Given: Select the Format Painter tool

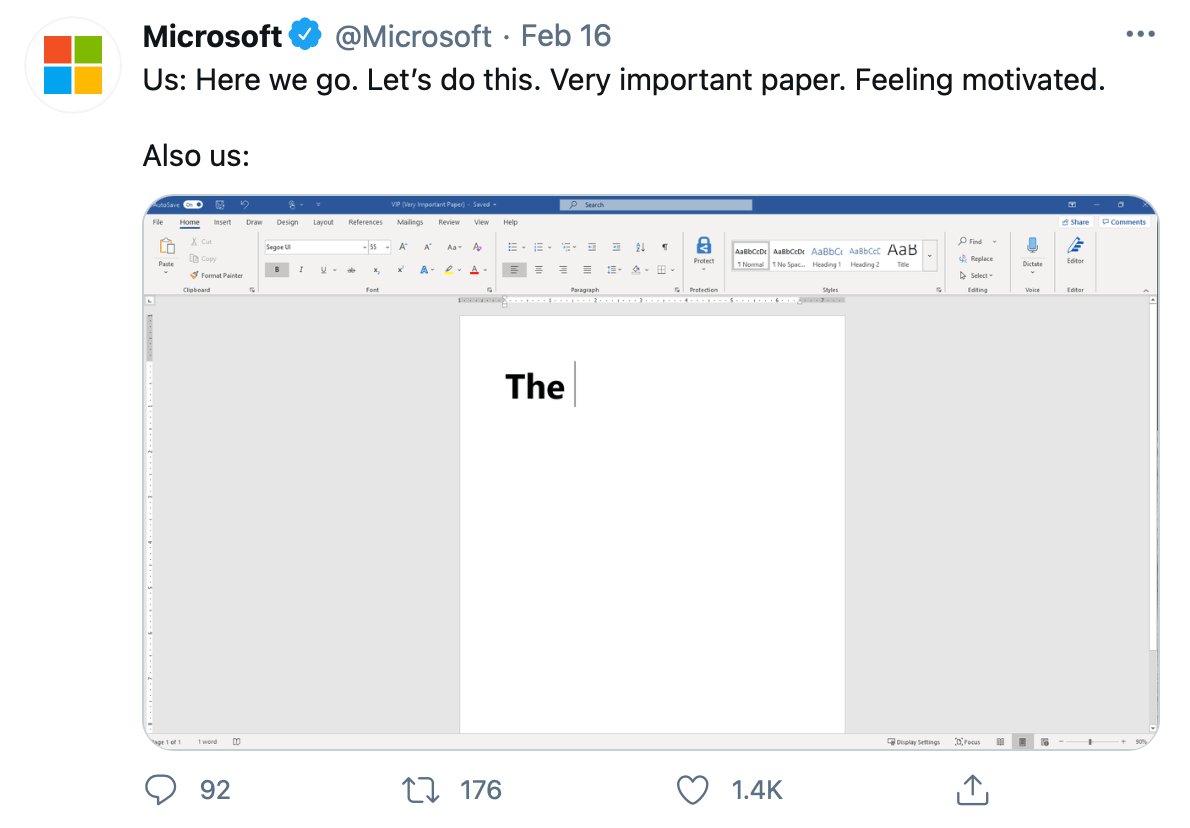Looking at the screenshot, I should tap(216, 275).
